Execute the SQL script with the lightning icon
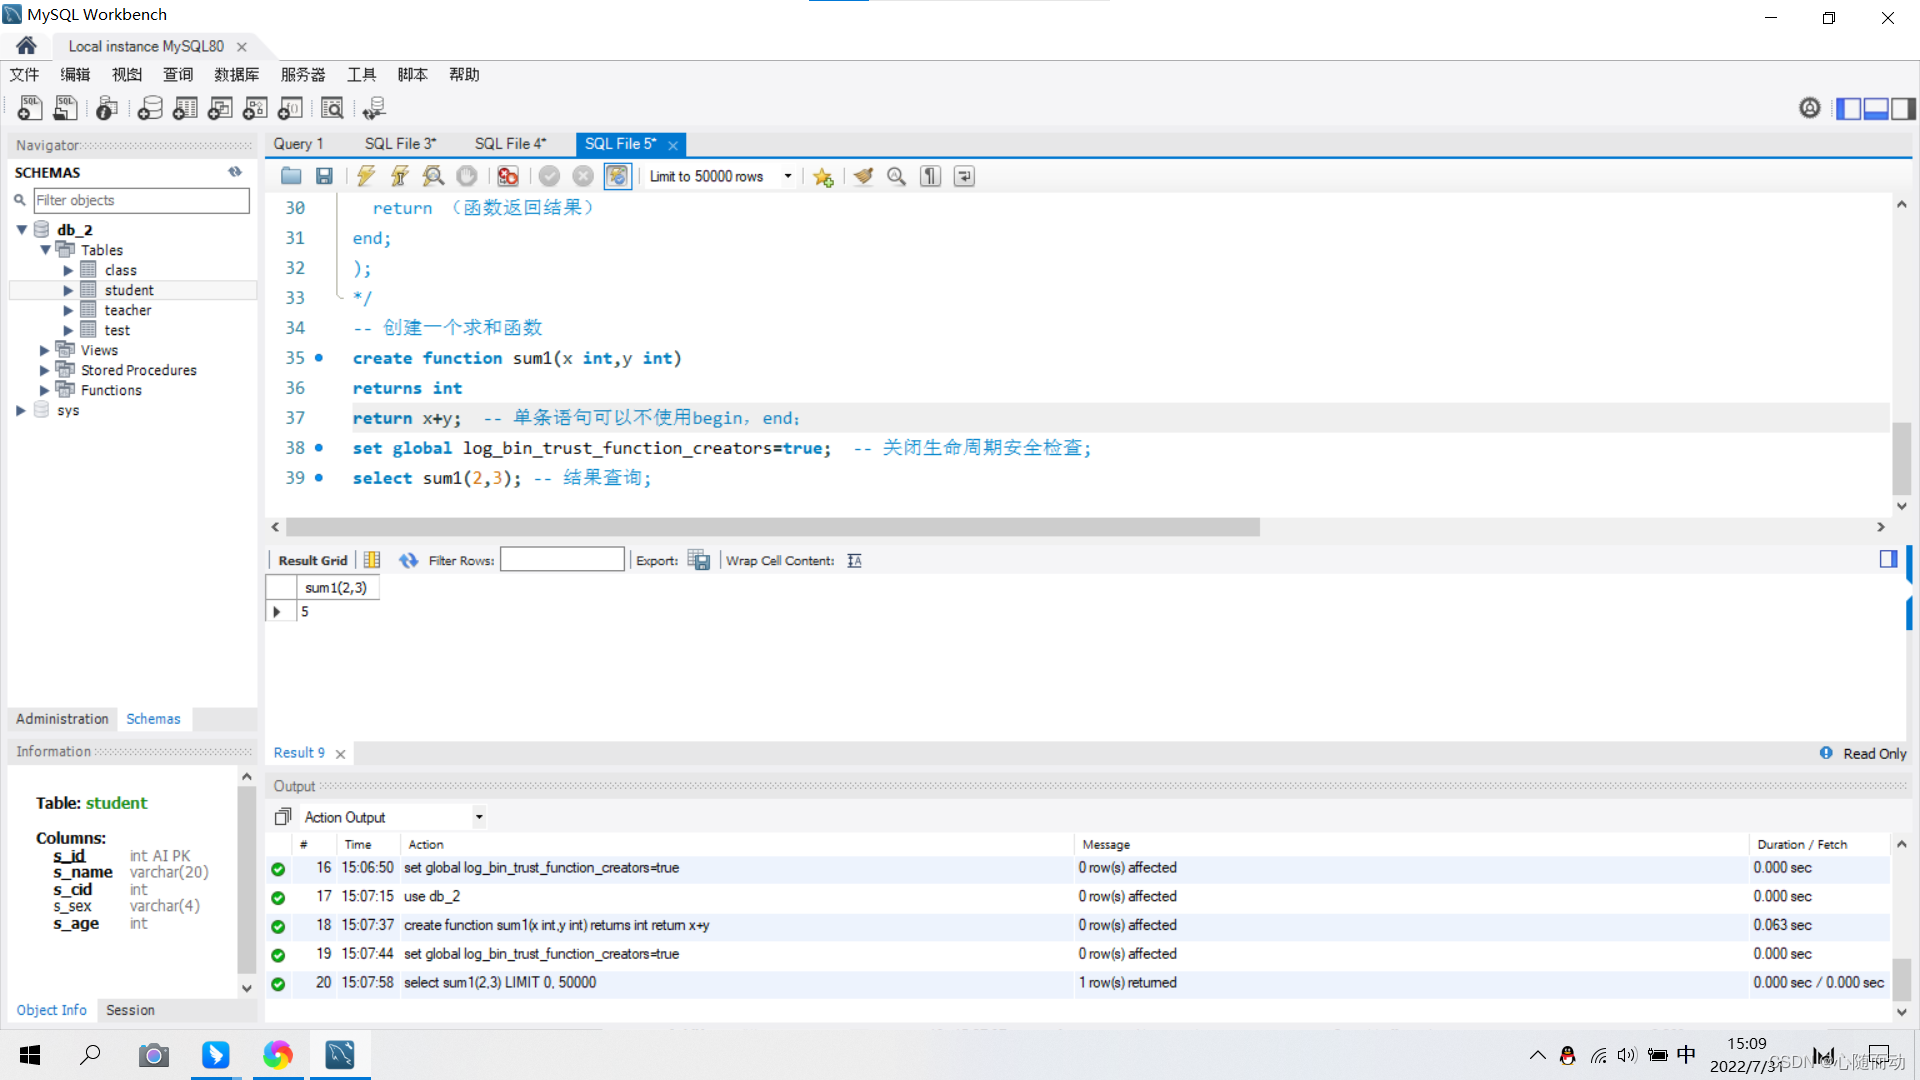This screenshot has height=1080, width=1920. click(x=366, y=176)
